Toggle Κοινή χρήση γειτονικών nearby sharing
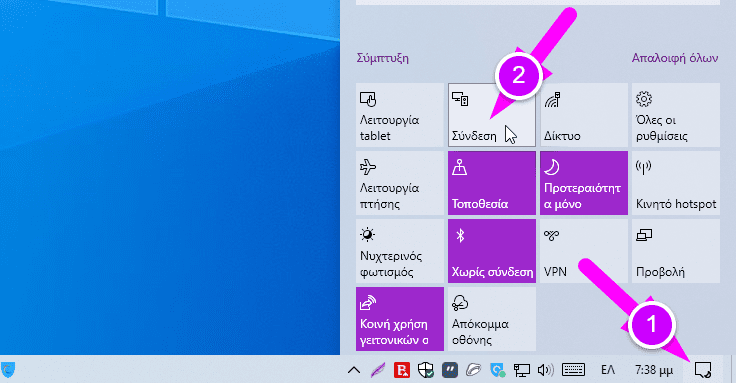The height and width of the screenshot is (383, 736). pos(400,319)
